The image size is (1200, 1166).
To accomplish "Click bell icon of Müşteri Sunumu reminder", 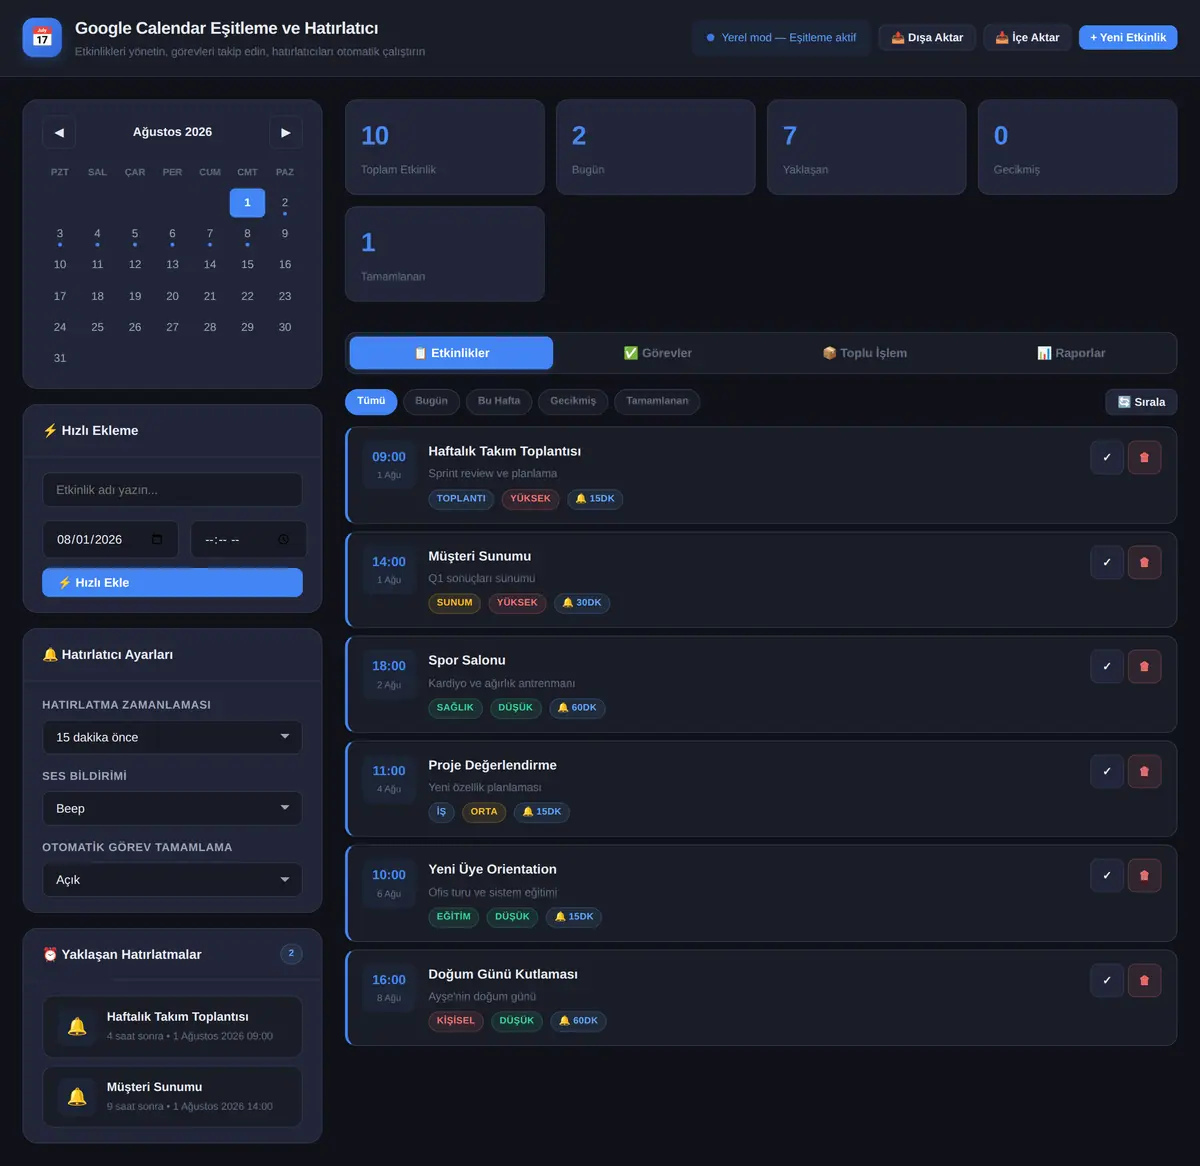I will [77, 1096].
